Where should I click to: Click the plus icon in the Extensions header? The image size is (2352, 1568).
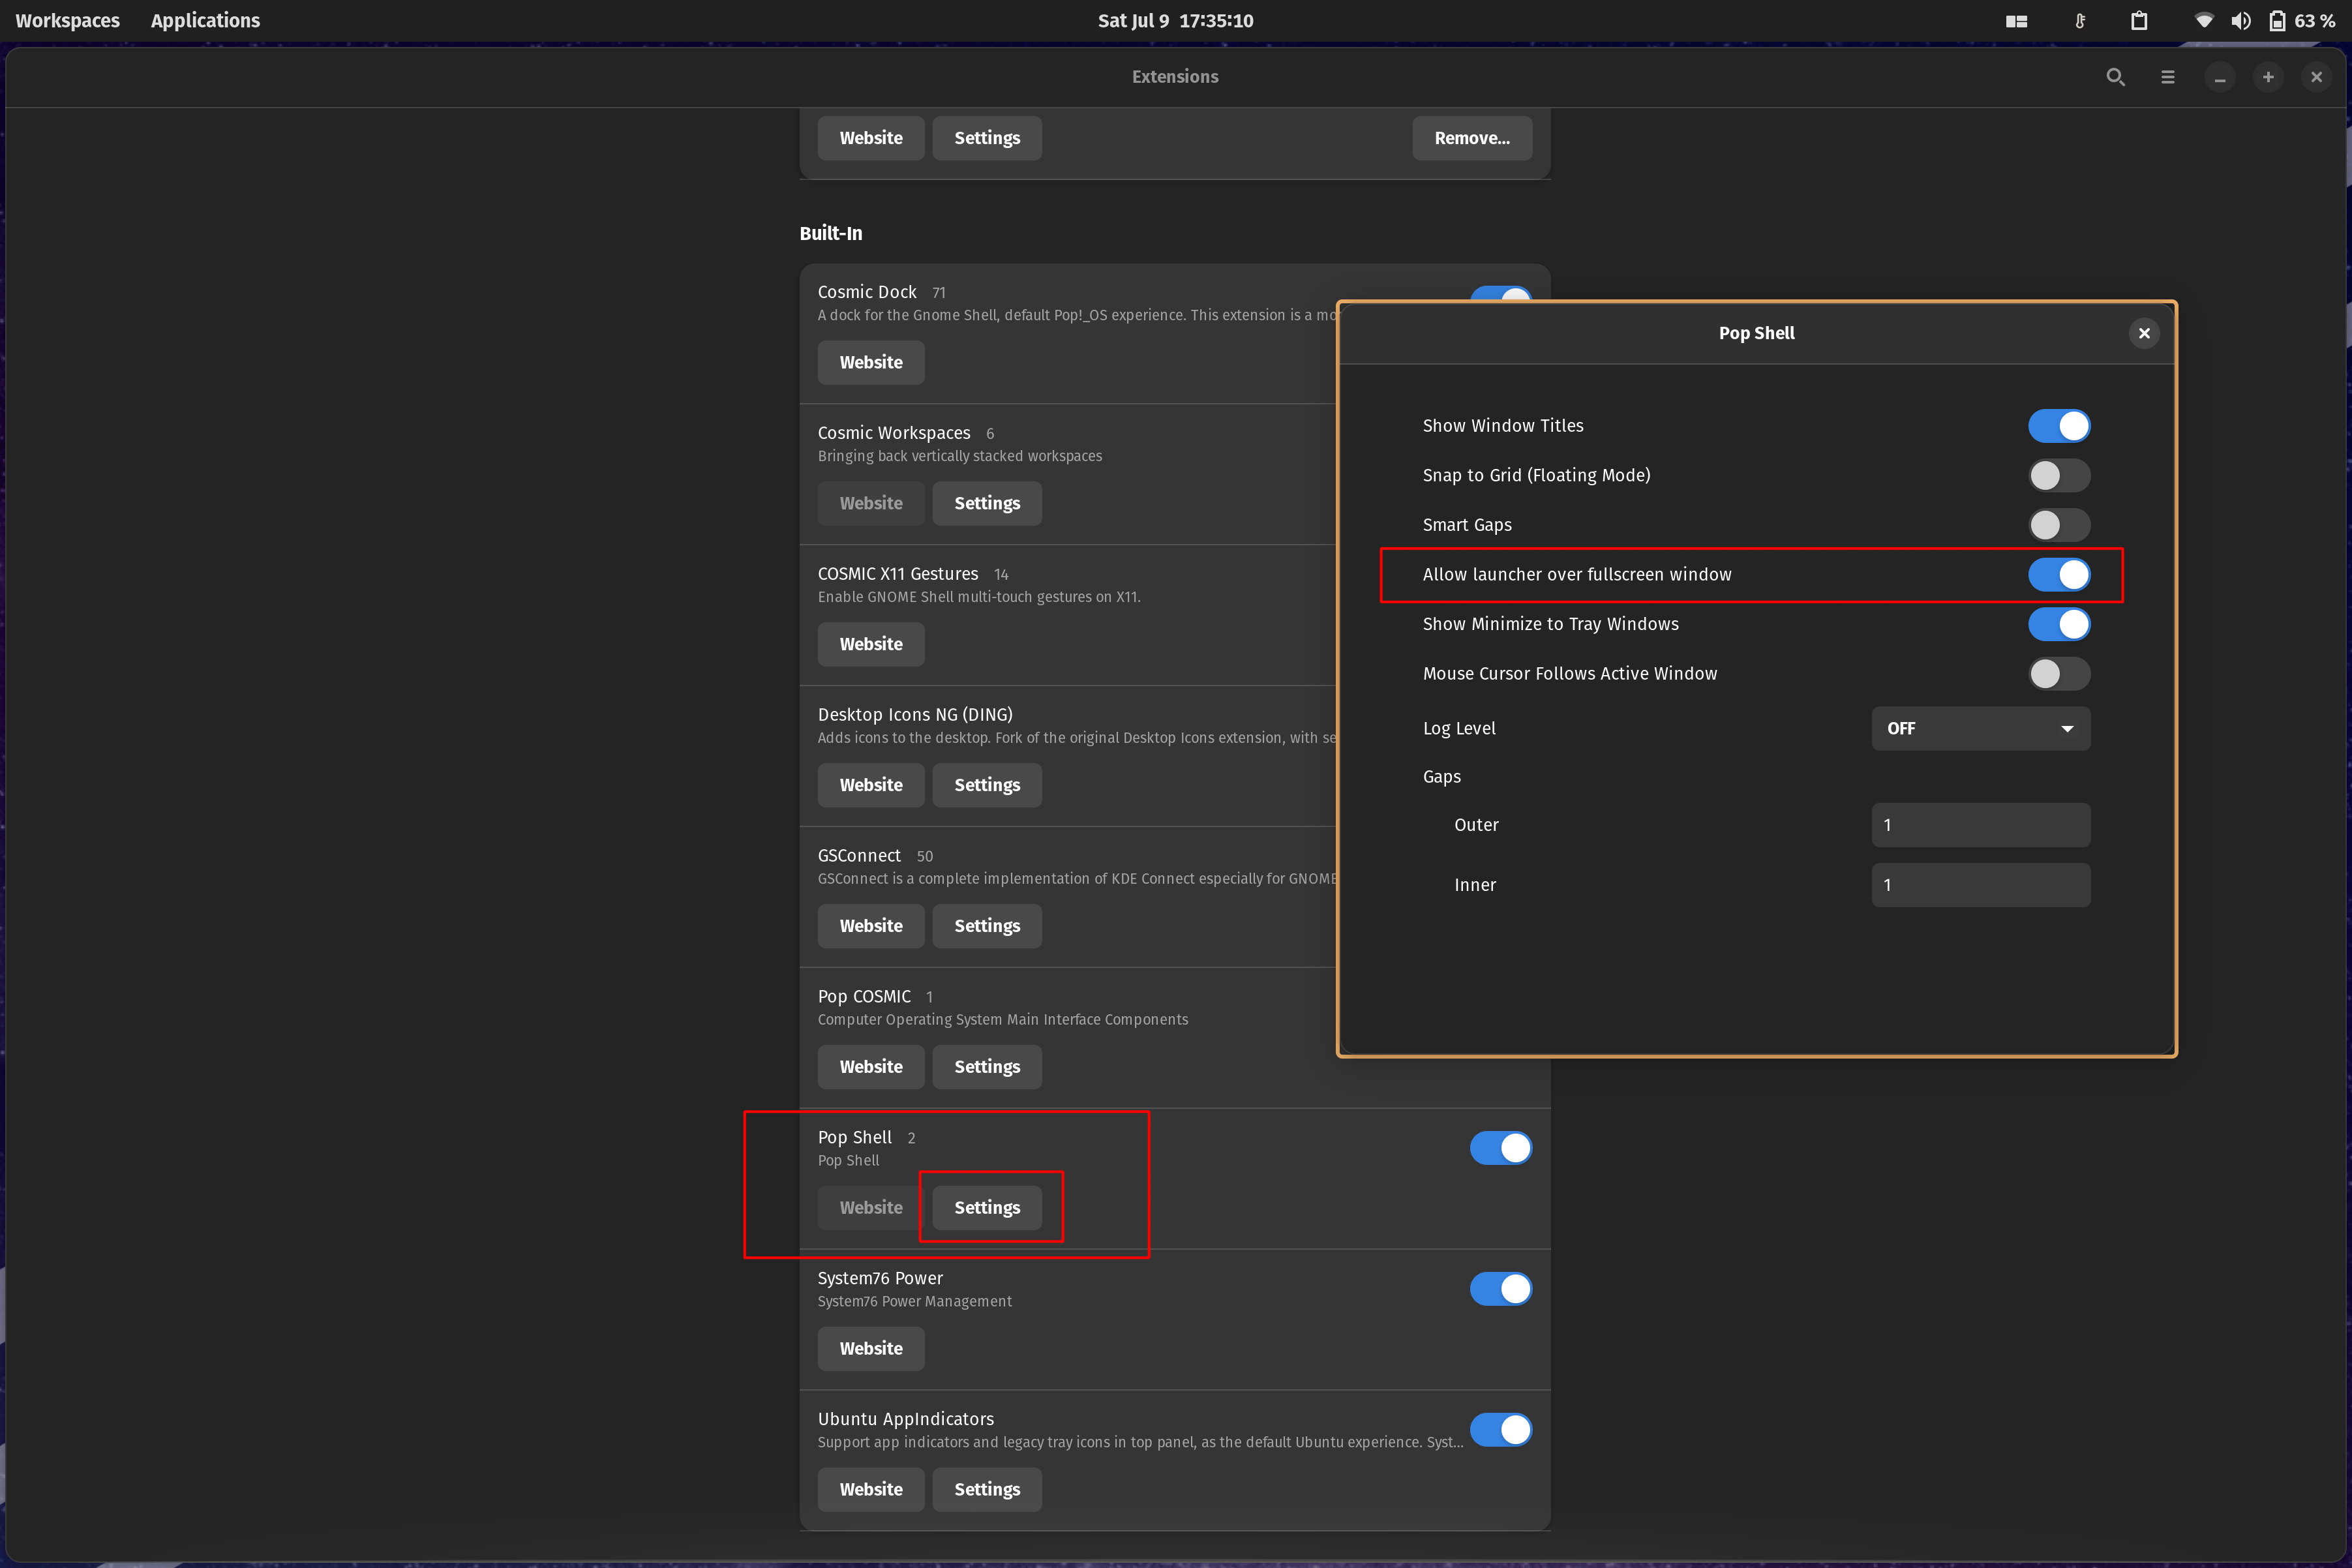[2268, 76]
